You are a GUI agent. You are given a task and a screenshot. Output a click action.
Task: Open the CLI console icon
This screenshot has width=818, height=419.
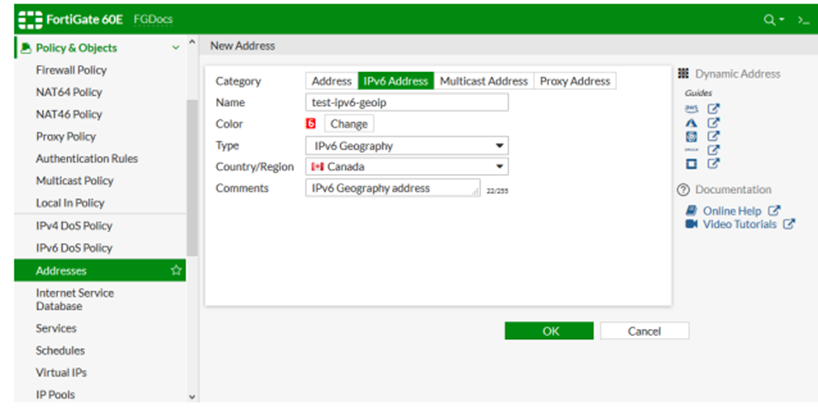pyautogui.click(x=803, y=19)
